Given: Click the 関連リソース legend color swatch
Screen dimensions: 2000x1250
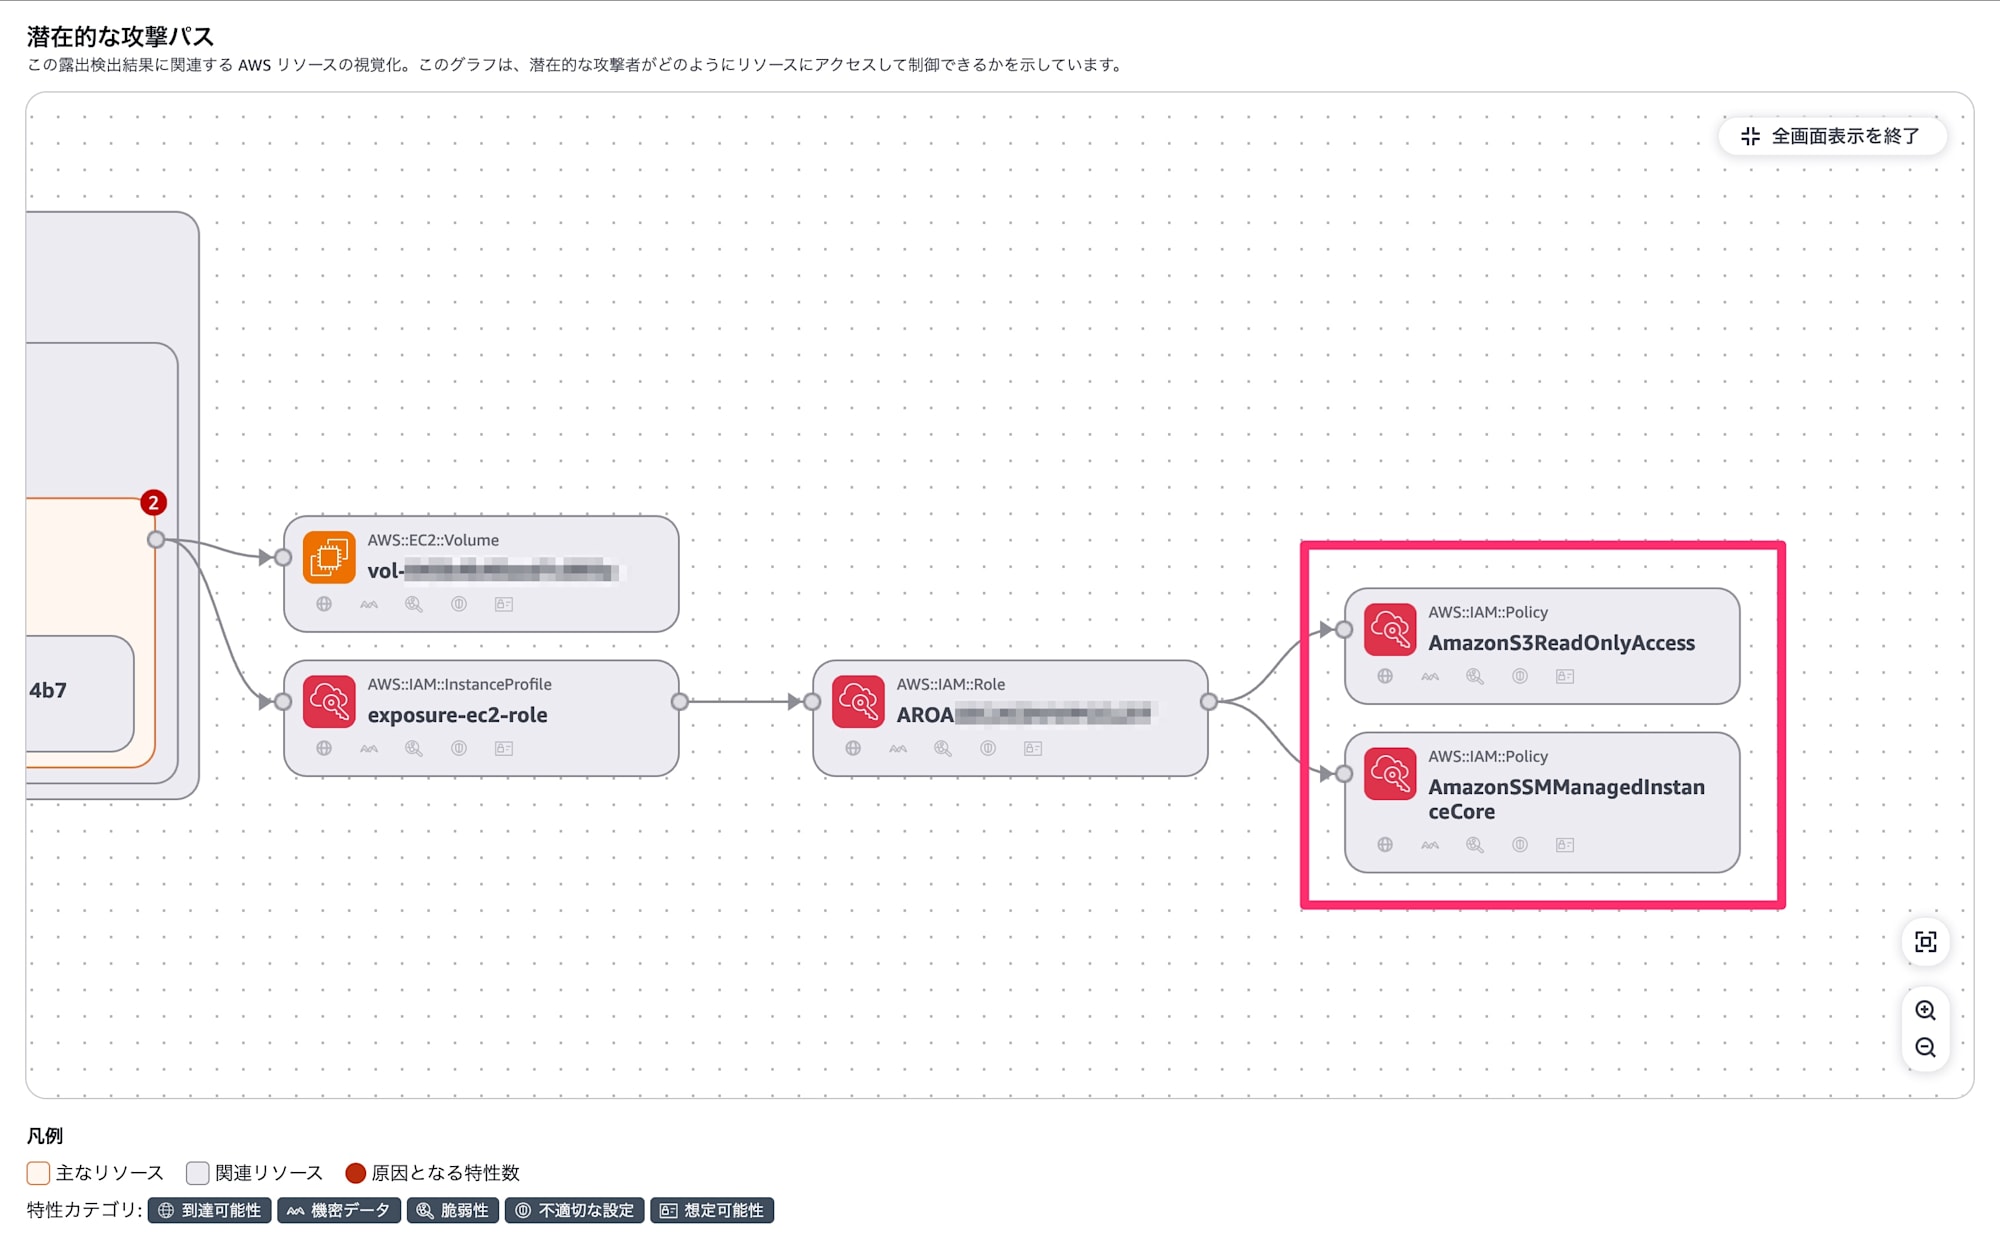Looking at the screenshot, I should pyautogui.click(x=198, y=1173).
